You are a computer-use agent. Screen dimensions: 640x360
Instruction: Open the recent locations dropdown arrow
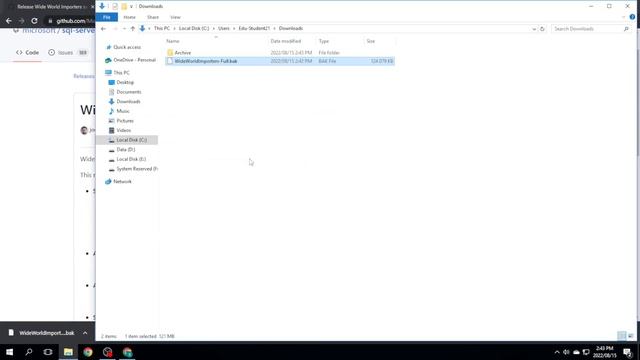pos(124,29)
